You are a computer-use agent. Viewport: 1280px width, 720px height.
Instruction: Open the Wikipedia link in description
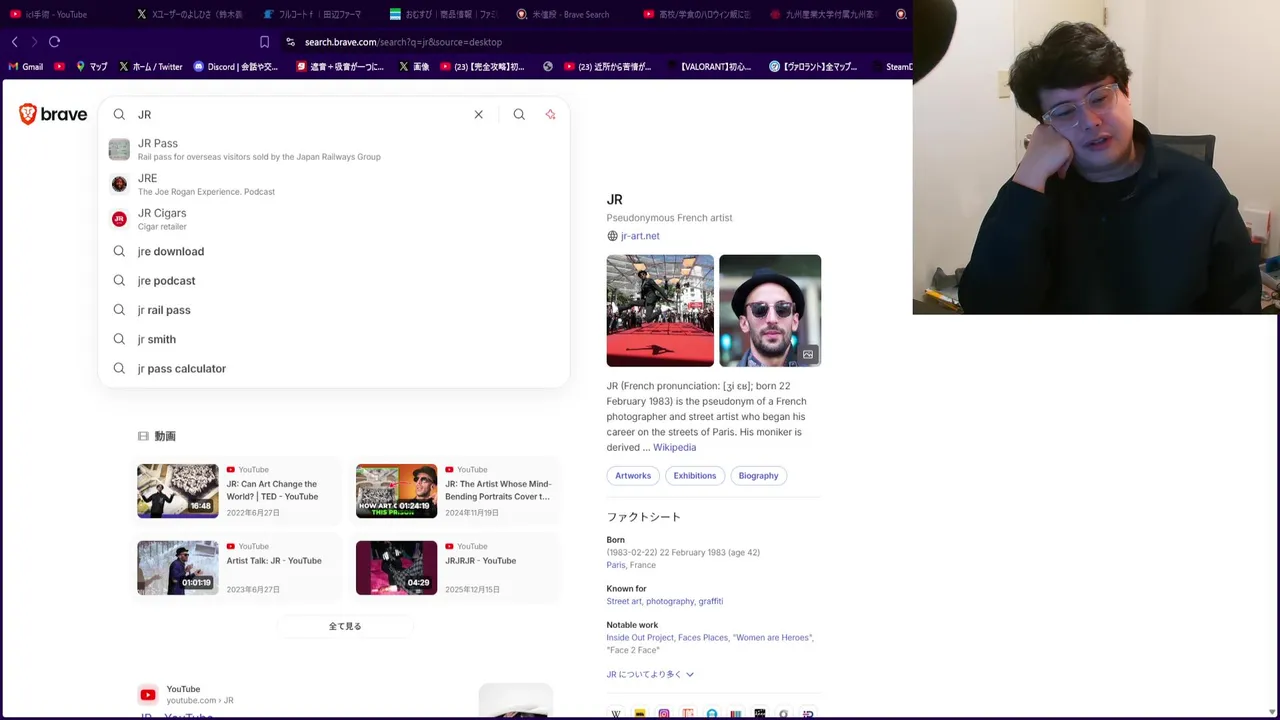pyautogui.click(x=674, y=447)
